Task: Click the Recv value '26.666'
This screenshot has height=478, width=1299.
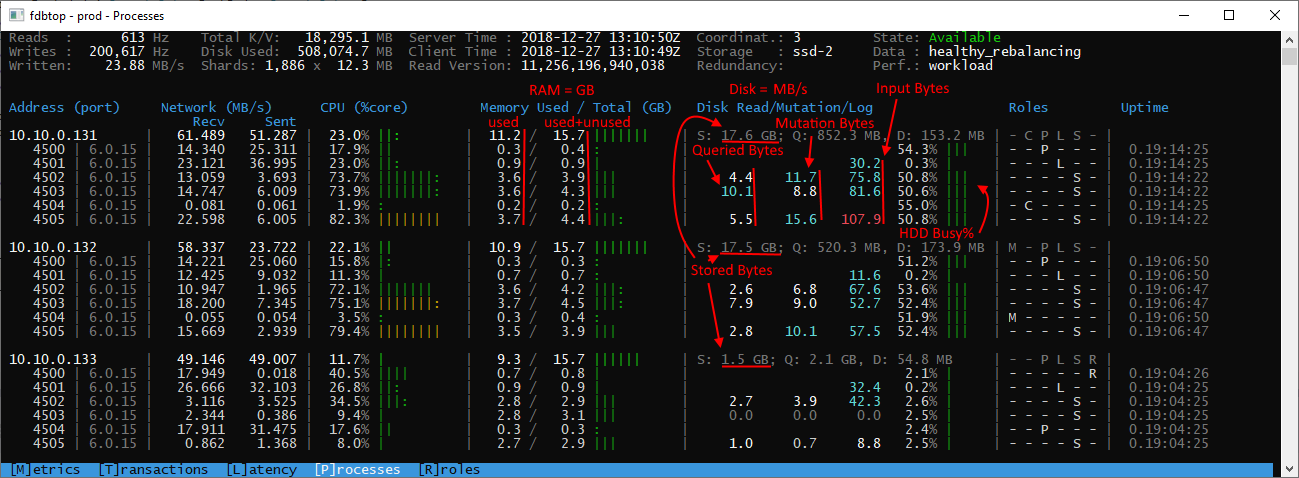Action: click(x=201, y=387)
